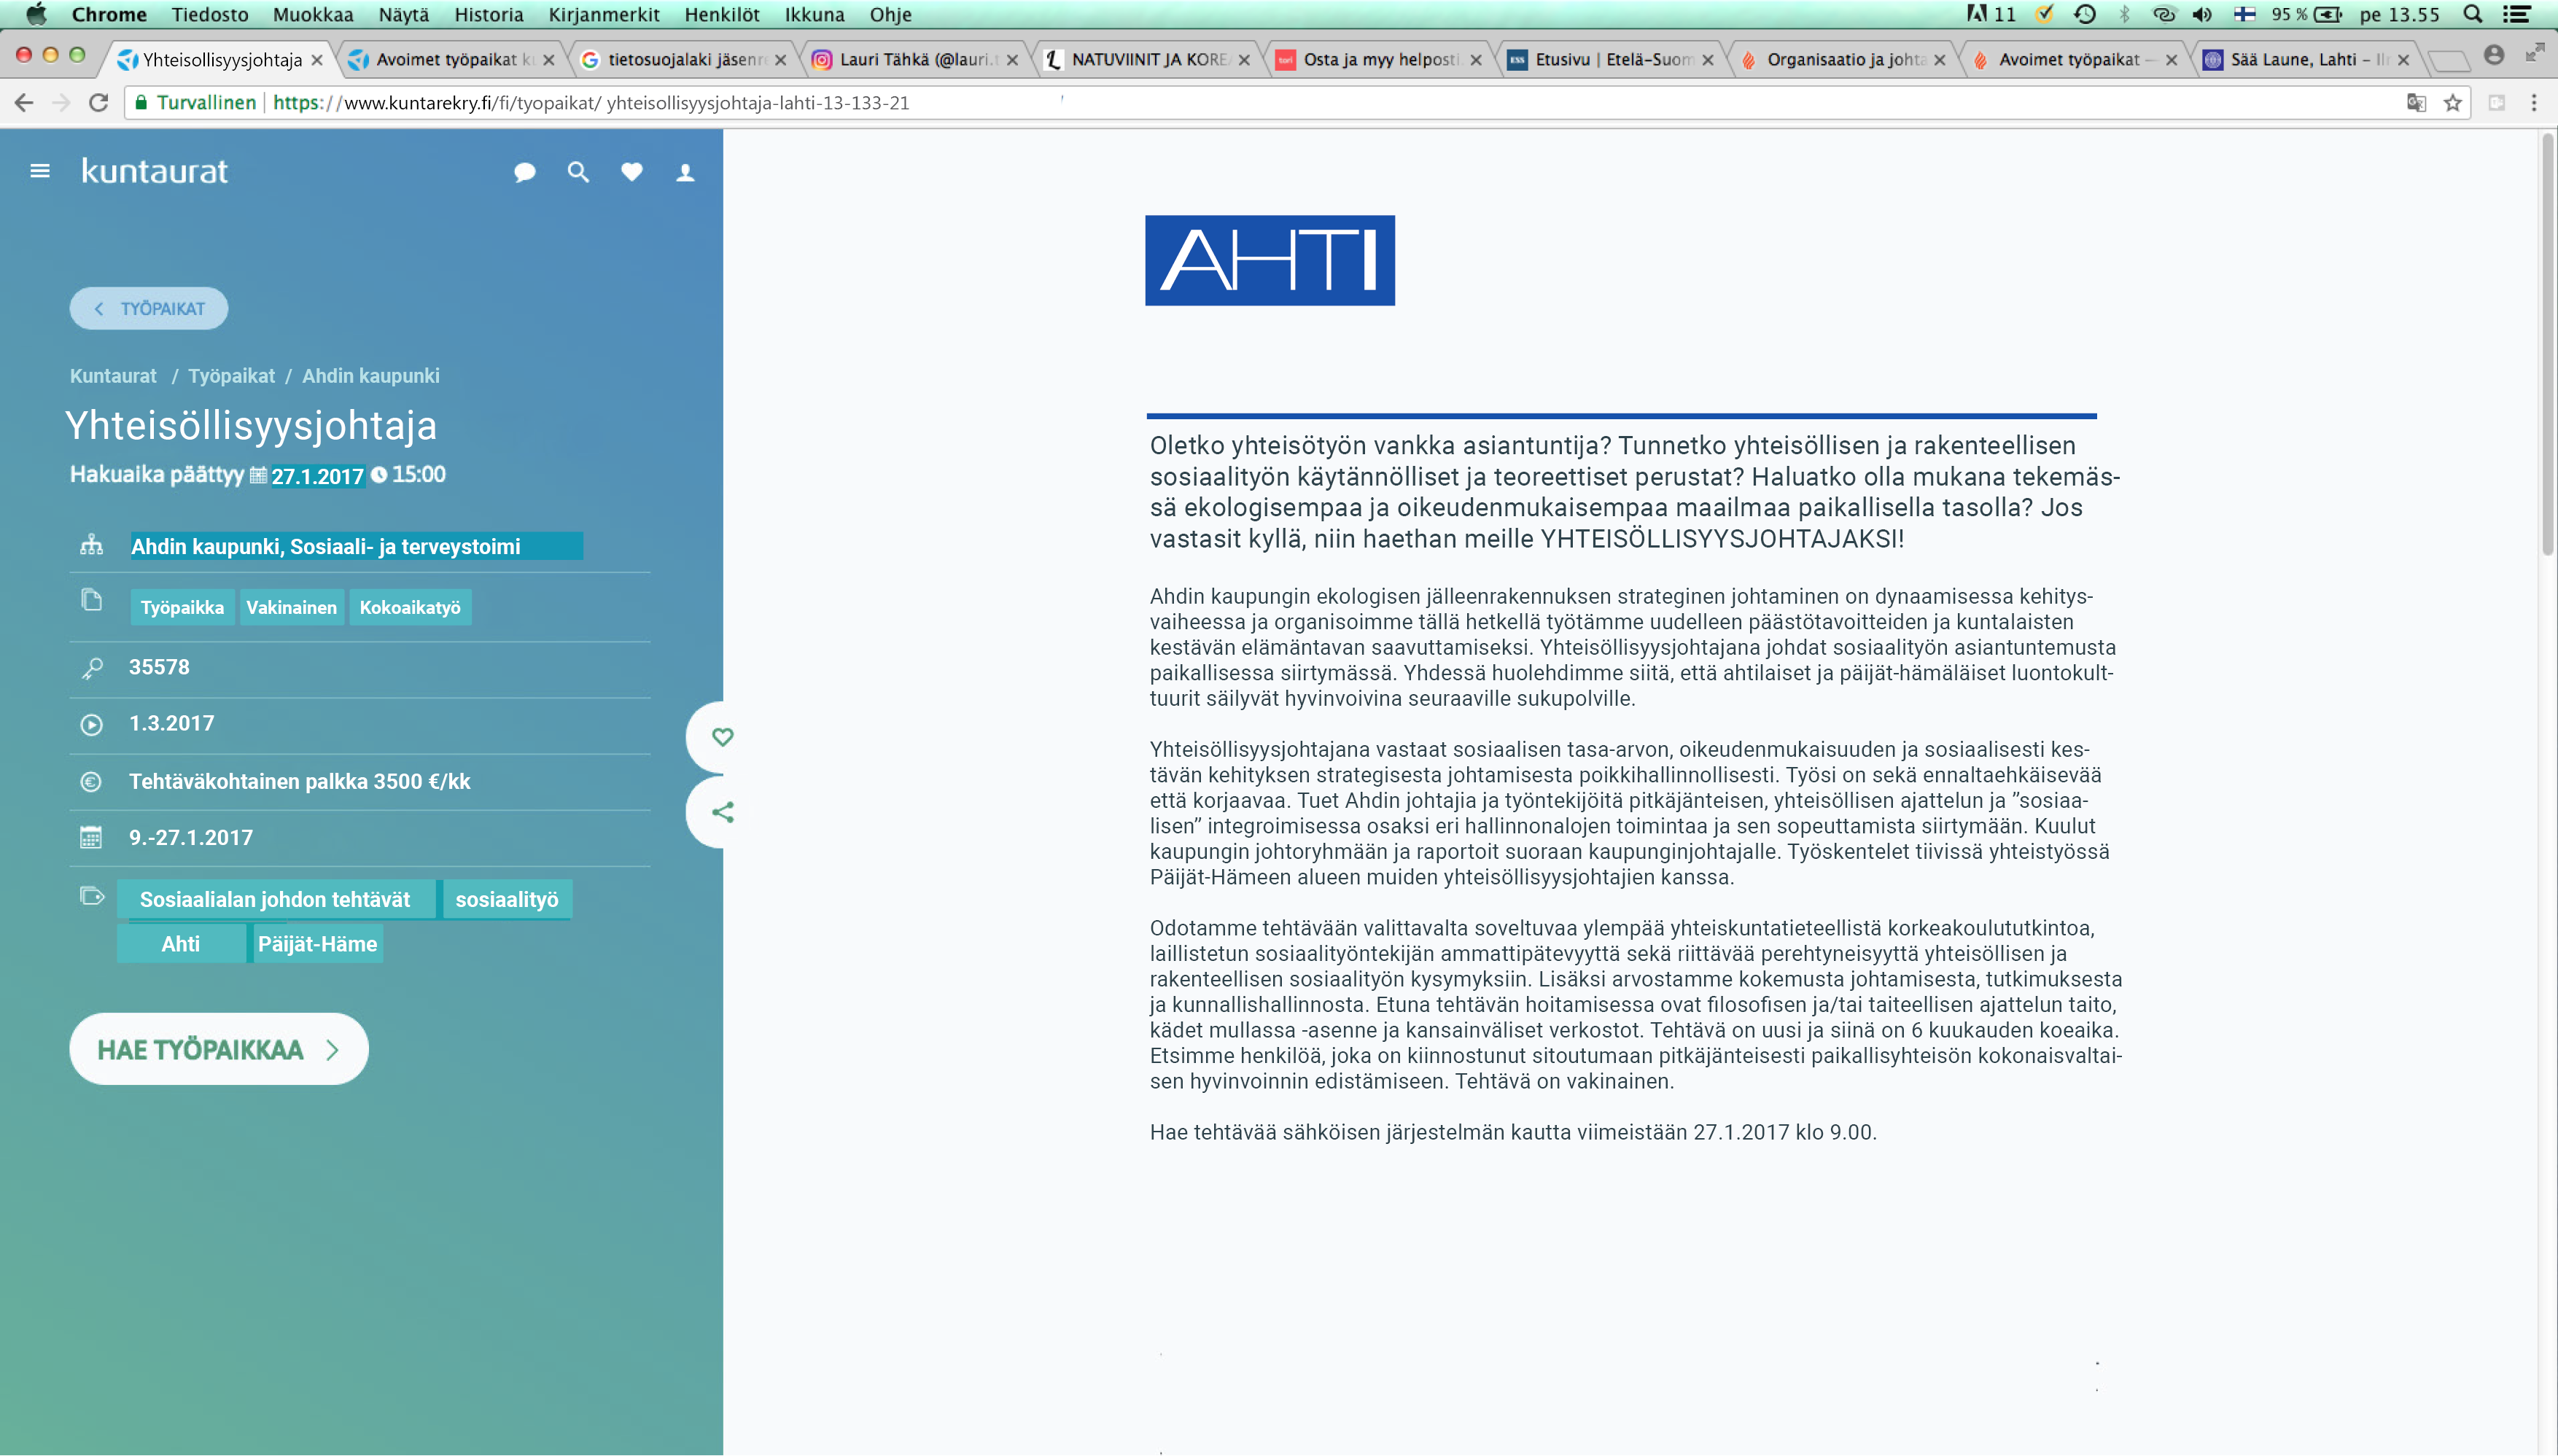This screenshot has width=2558, height=1456.
Task: Click HAE TYÖPAIKKAA apply button
Action: pos(218,1049)
